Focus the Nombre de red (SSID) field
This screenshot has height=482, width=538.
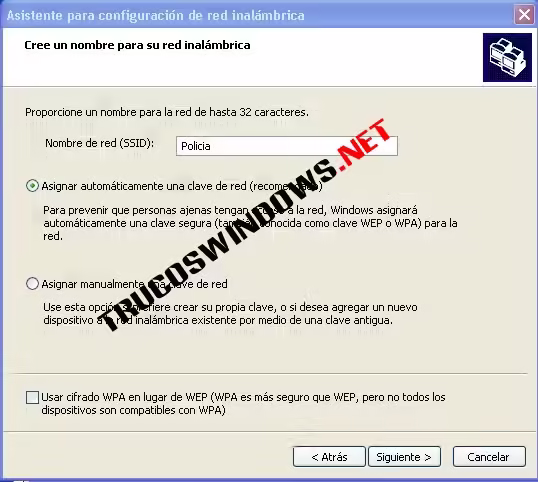(287, 146)
